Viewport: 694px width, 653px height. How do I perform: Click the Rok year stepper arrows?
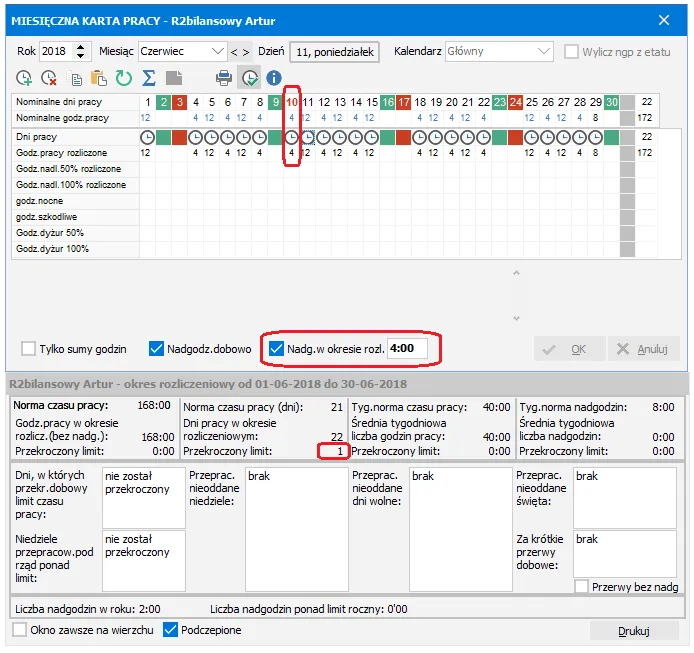coord(81,50)
